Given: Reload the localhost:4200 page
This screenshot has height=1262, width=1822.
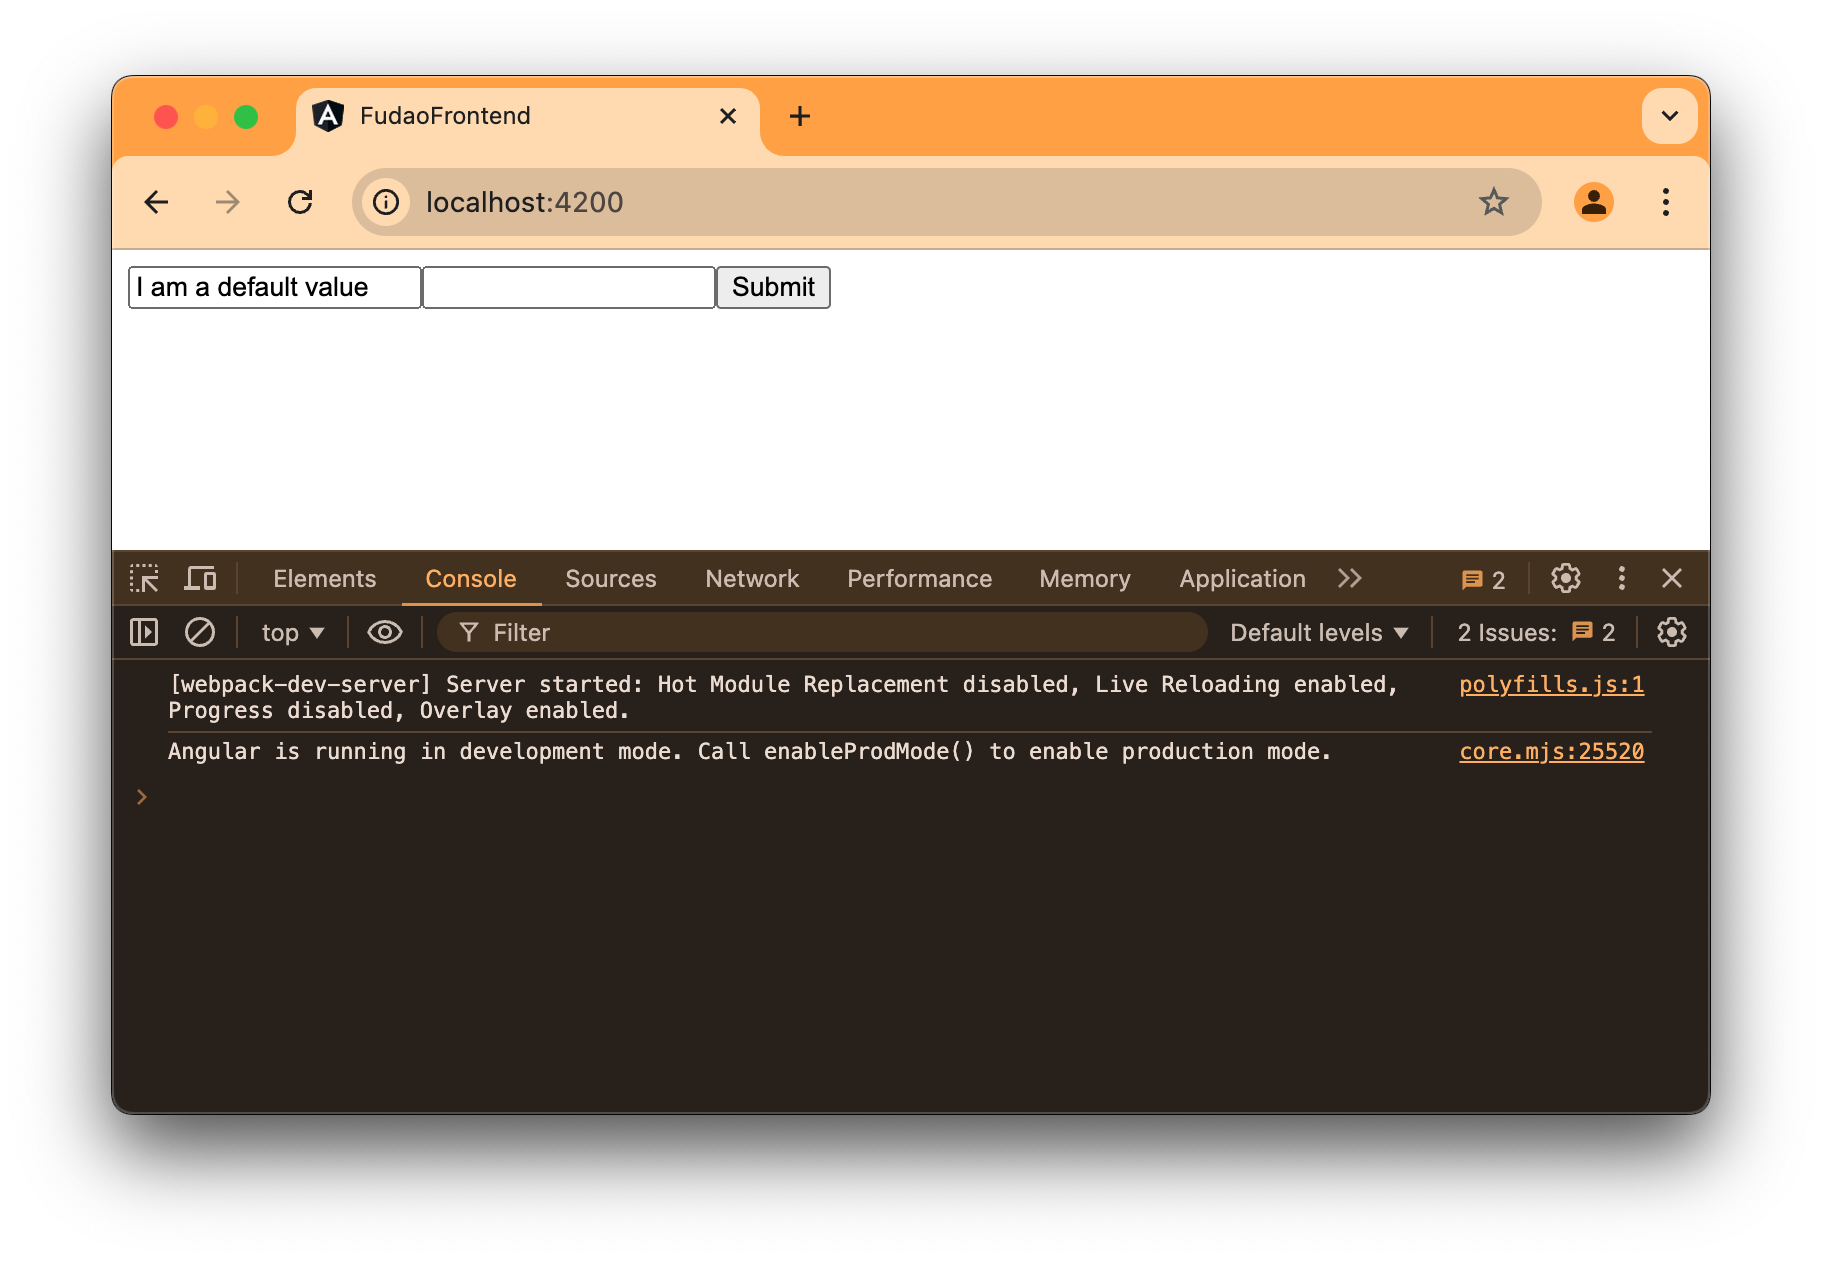Looking at the screenshot, I should [301, 202].
